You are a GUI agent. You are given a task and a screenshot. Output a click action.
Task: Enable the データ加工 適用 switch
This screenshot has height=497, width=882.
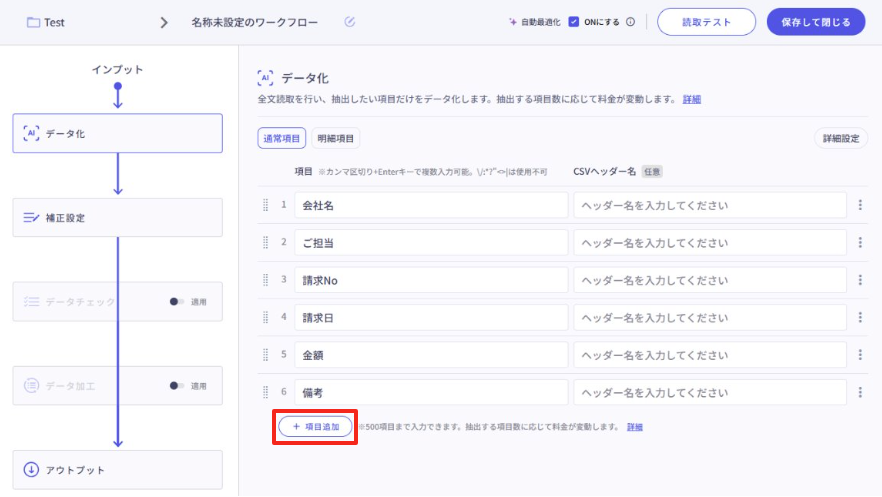tap(177, 385)
